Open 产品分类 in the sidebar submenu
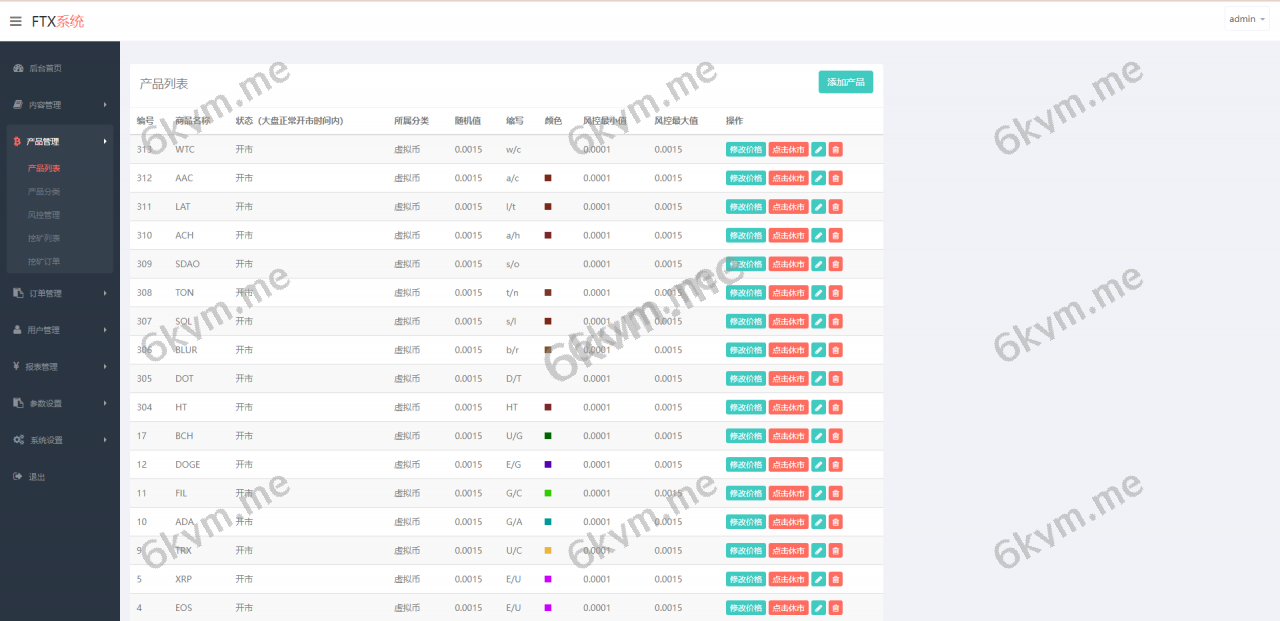The height and width of the screenshot is (621, 1280). click(x=44, y=191)
